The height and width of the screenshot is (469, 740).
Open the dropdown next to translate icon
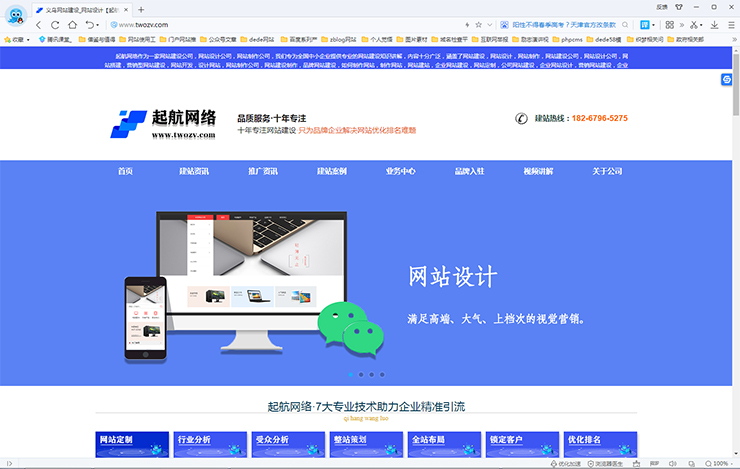[653, 25]
